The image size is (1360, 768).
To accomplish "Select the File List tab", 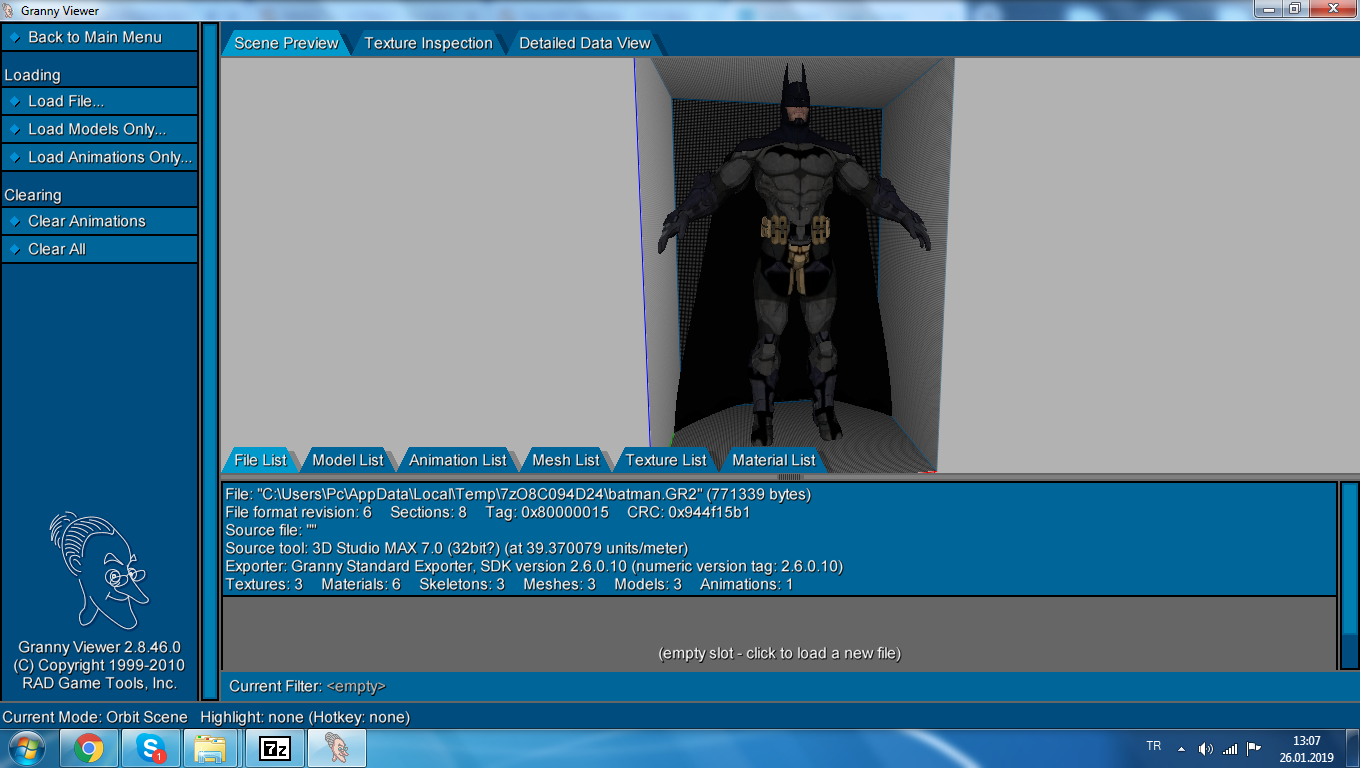I will pos(260,460).
